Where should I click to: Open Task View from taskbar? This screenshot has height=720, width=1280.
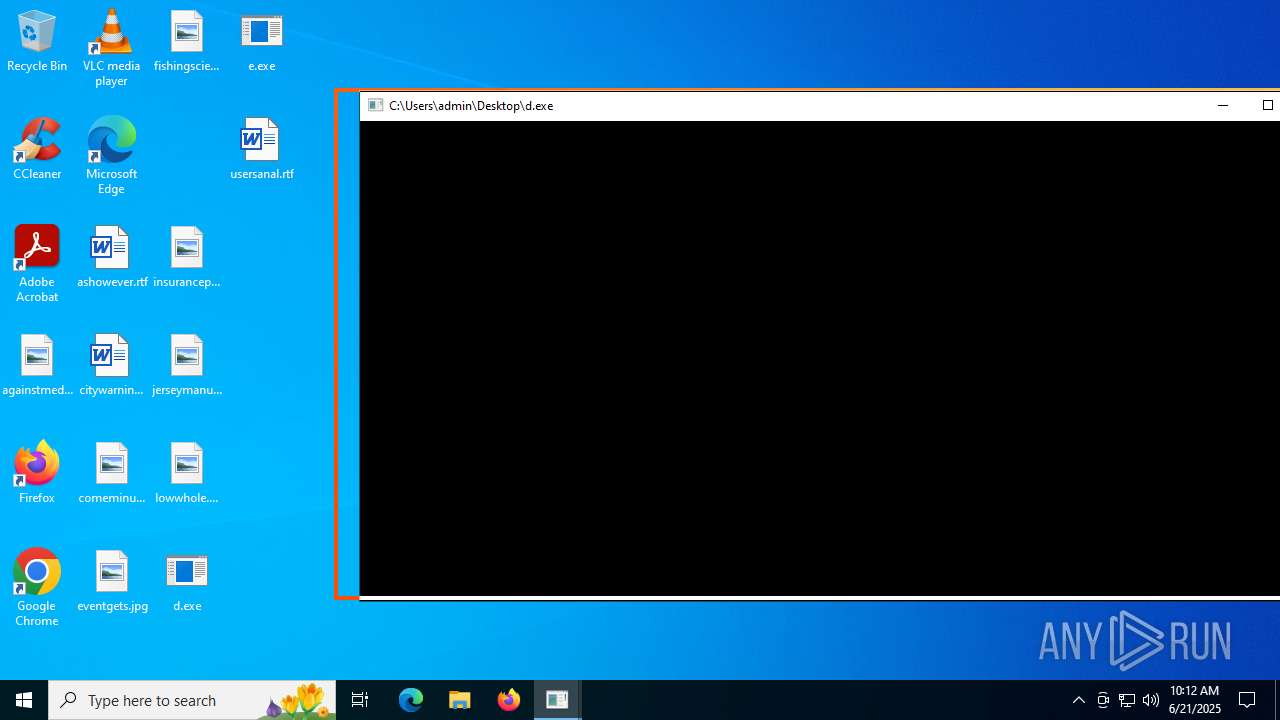[360, 700]
